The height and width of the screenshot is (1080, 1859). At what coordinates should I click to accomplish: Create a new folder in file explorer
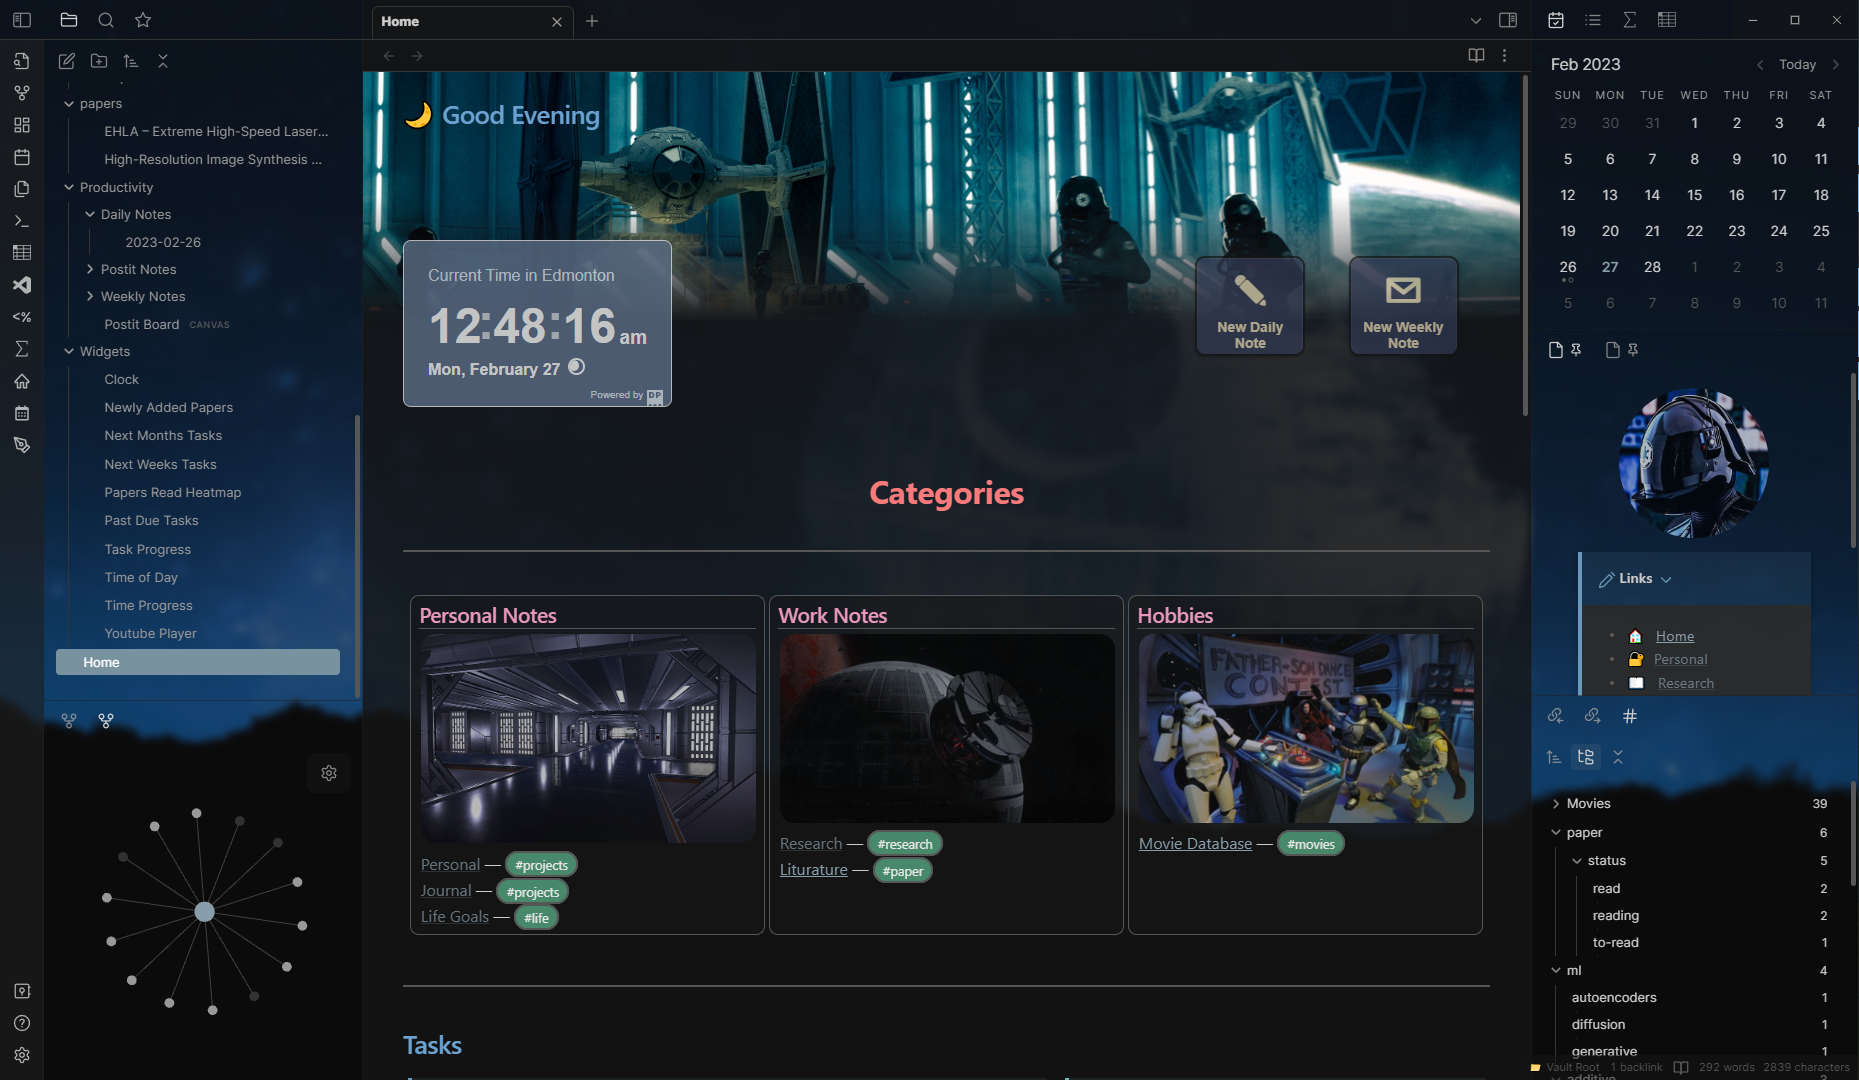click(x=99, y=61)
